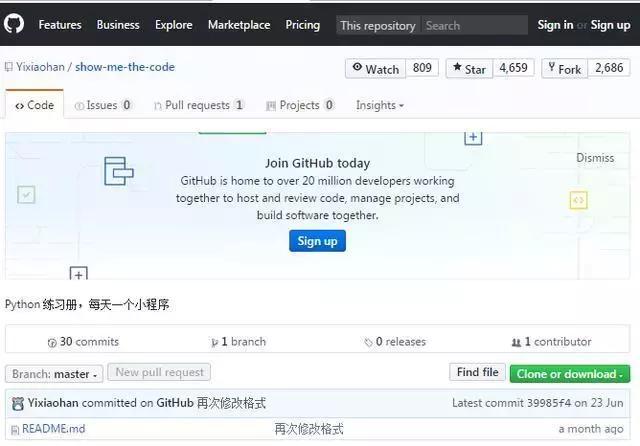
Task: Click the New pull request button
Action: tap(159, 372)
